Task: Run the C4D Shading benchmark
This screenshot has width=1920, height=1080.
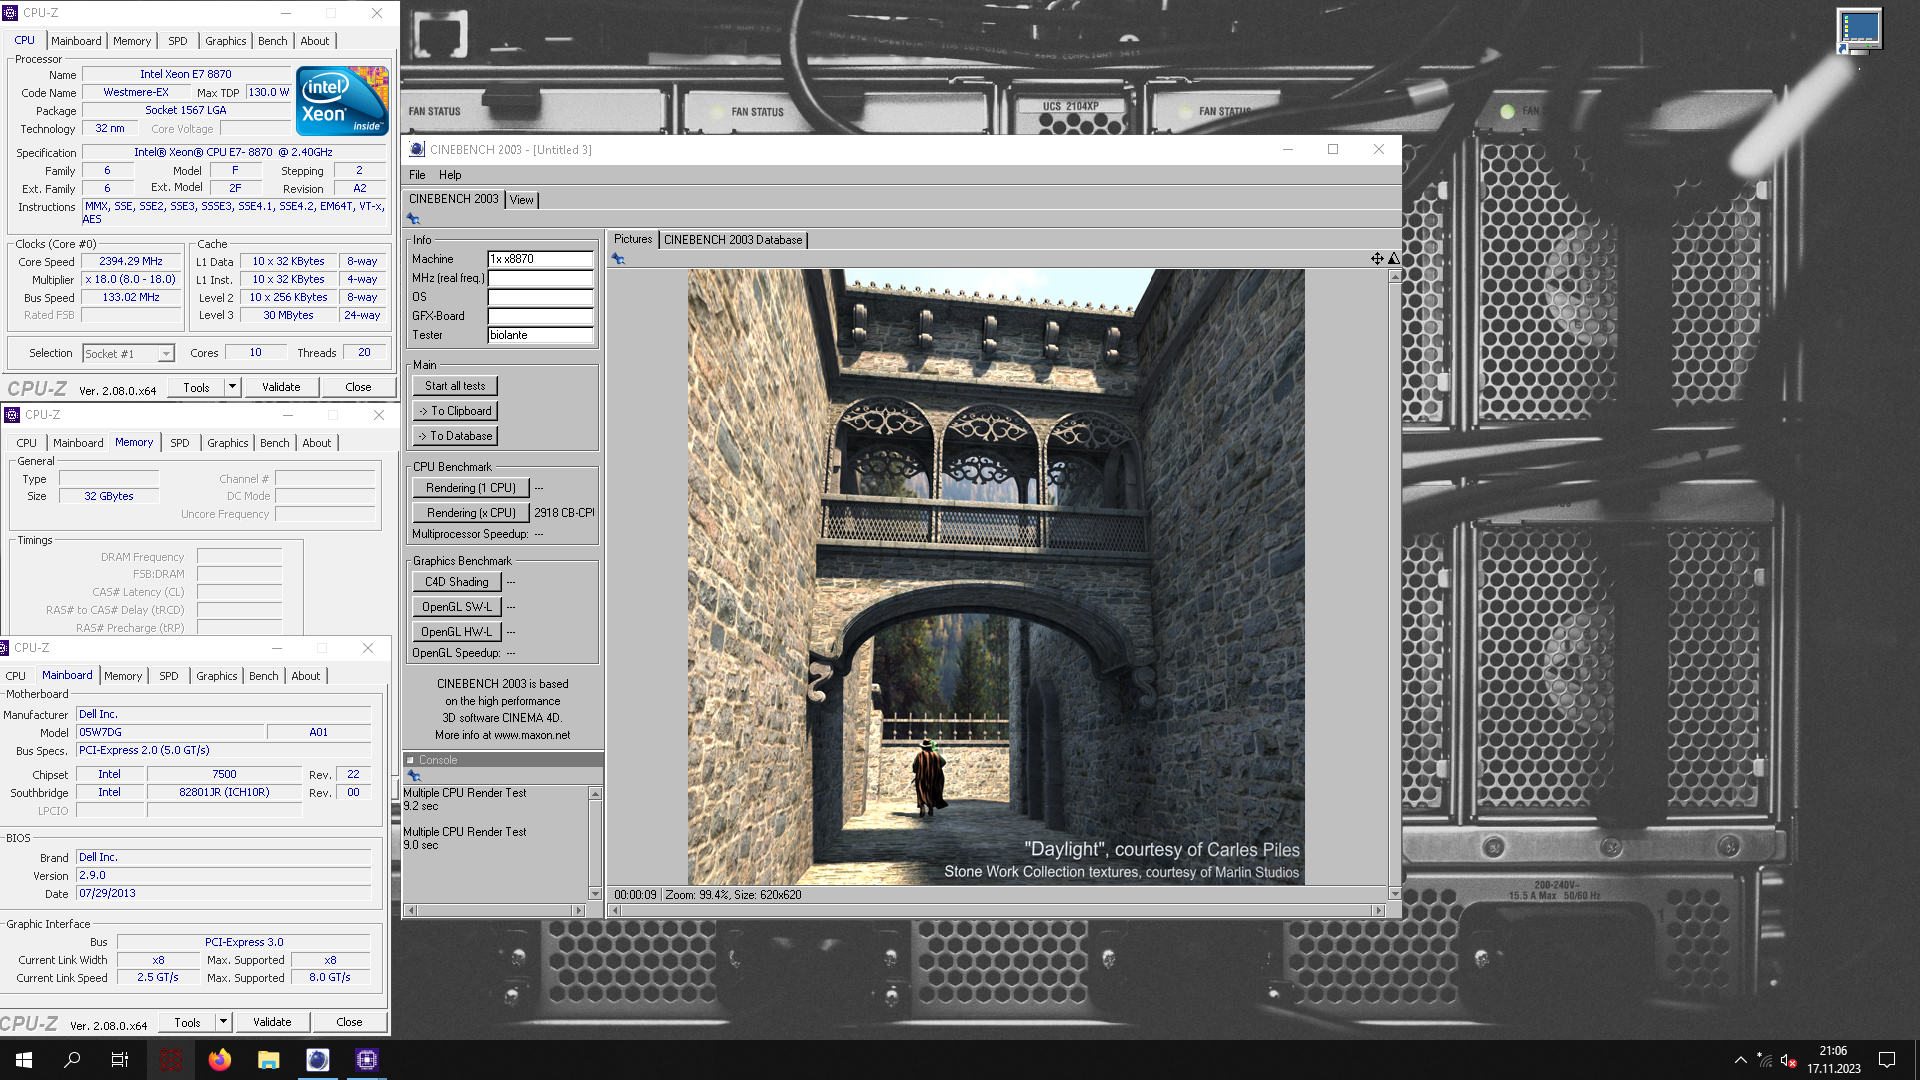Action: [x=457, y=582]
